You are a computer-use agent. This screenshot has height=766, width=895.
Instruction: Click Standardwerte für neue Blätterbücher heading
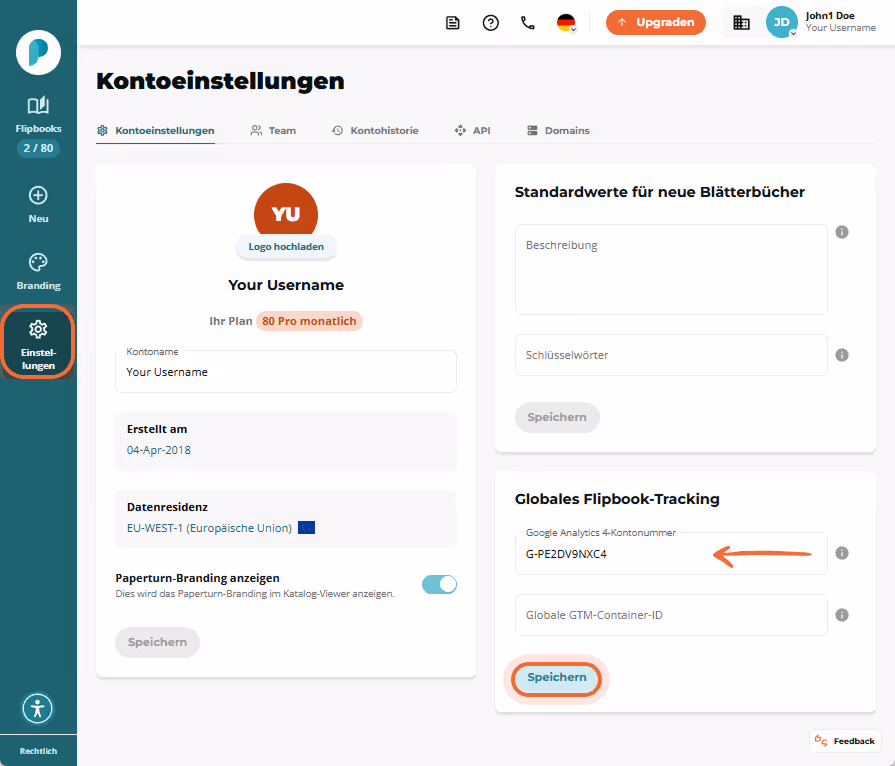click(660, 192)
